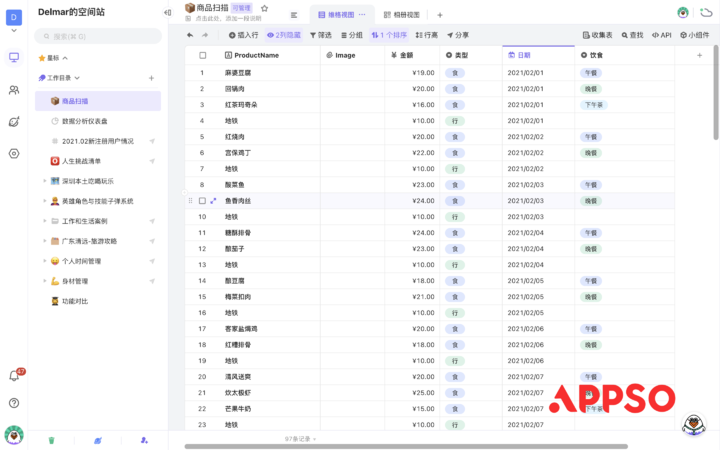720x450 pixels.
Task: Open the 分组 group button
Action: point(352,35)
